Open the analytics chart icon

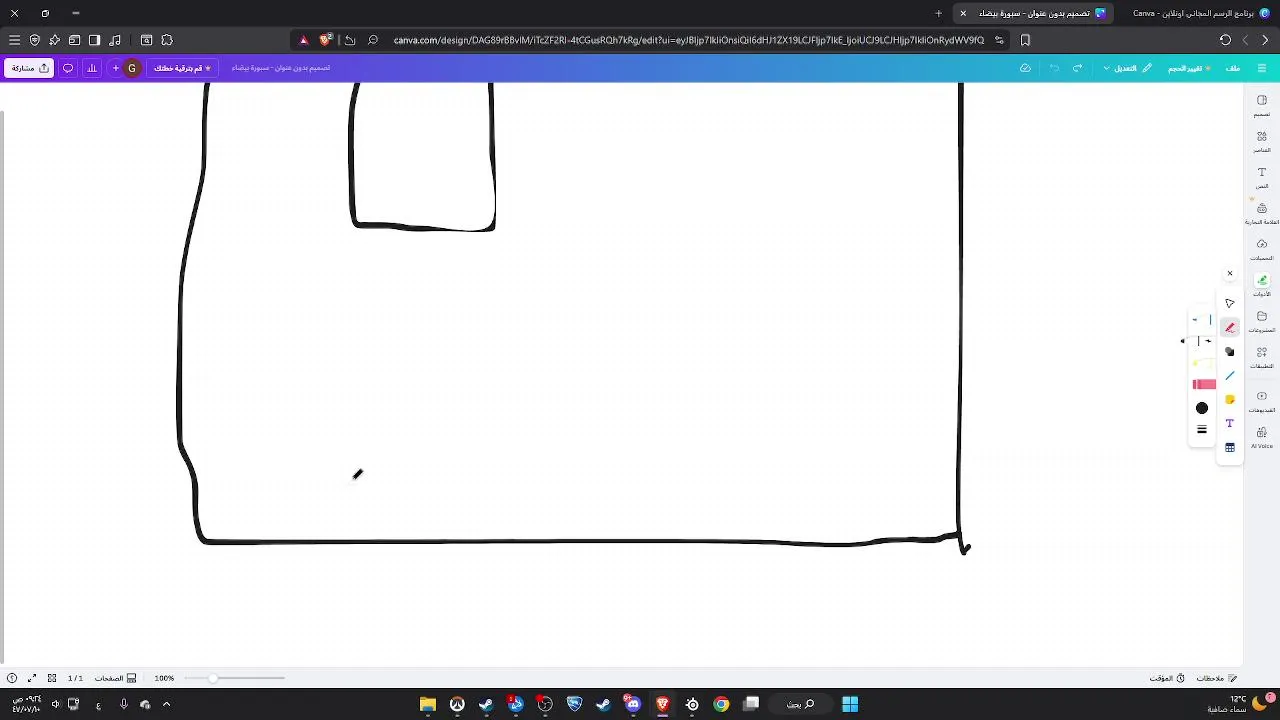tap(92, 68)
